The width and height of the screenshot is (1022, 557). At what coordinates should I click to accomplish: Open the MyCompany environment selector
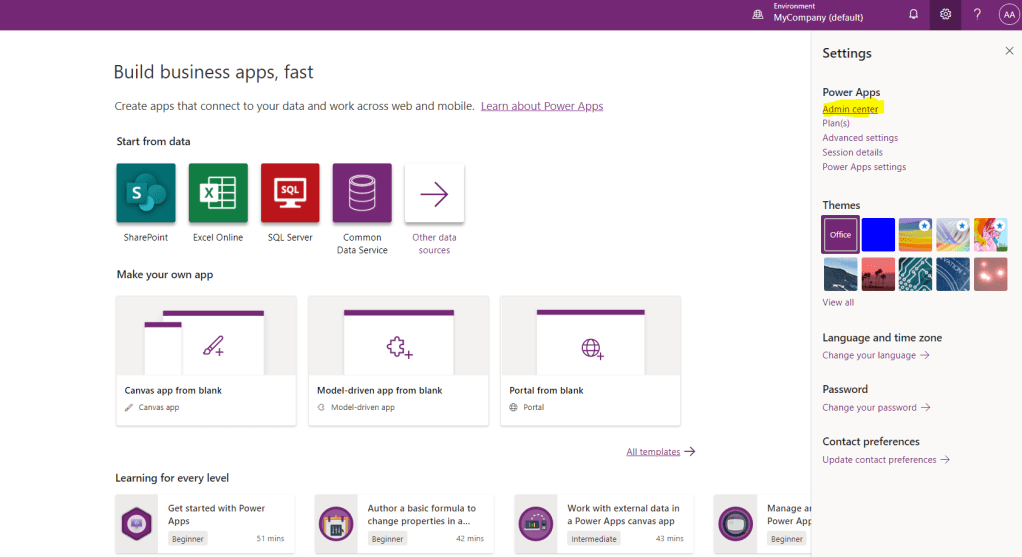(x=817, y=15)
